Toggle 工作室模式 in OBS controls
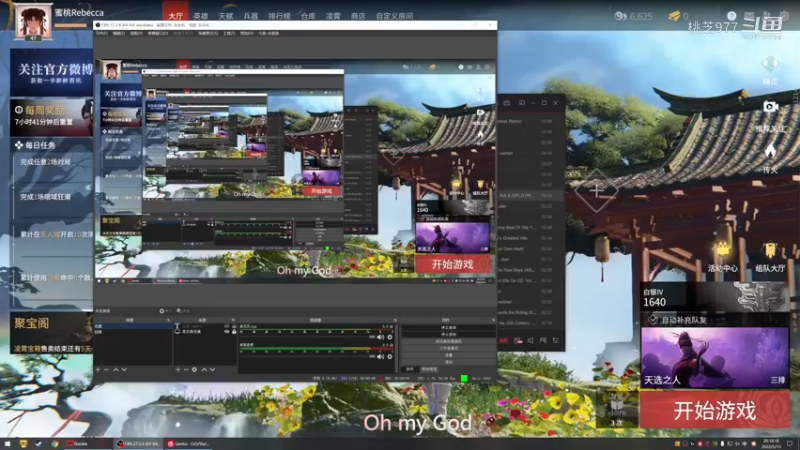 pyautogui.click(x=448, y=348)
